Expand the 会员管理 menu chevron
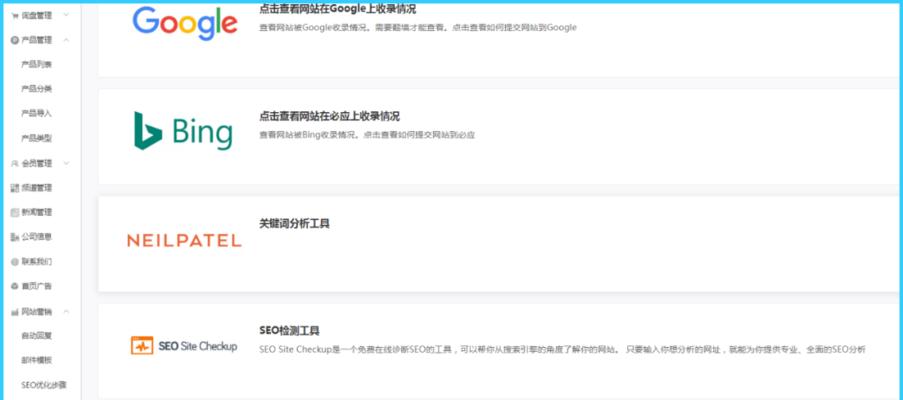Image resolution: width=903 pixels, height=400 pixels. click(66, 163)
